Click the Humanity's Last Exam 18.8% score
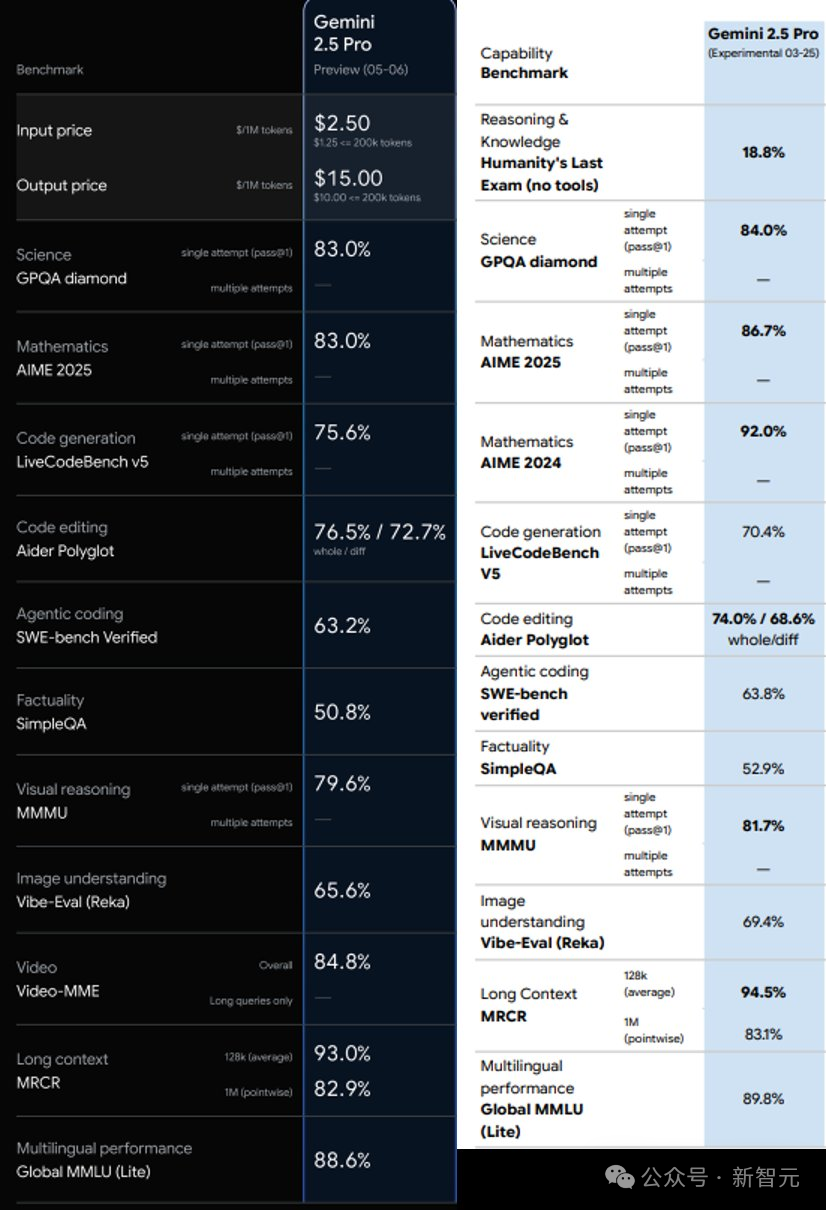The image size is (826, 1210). tap(763, 152)
